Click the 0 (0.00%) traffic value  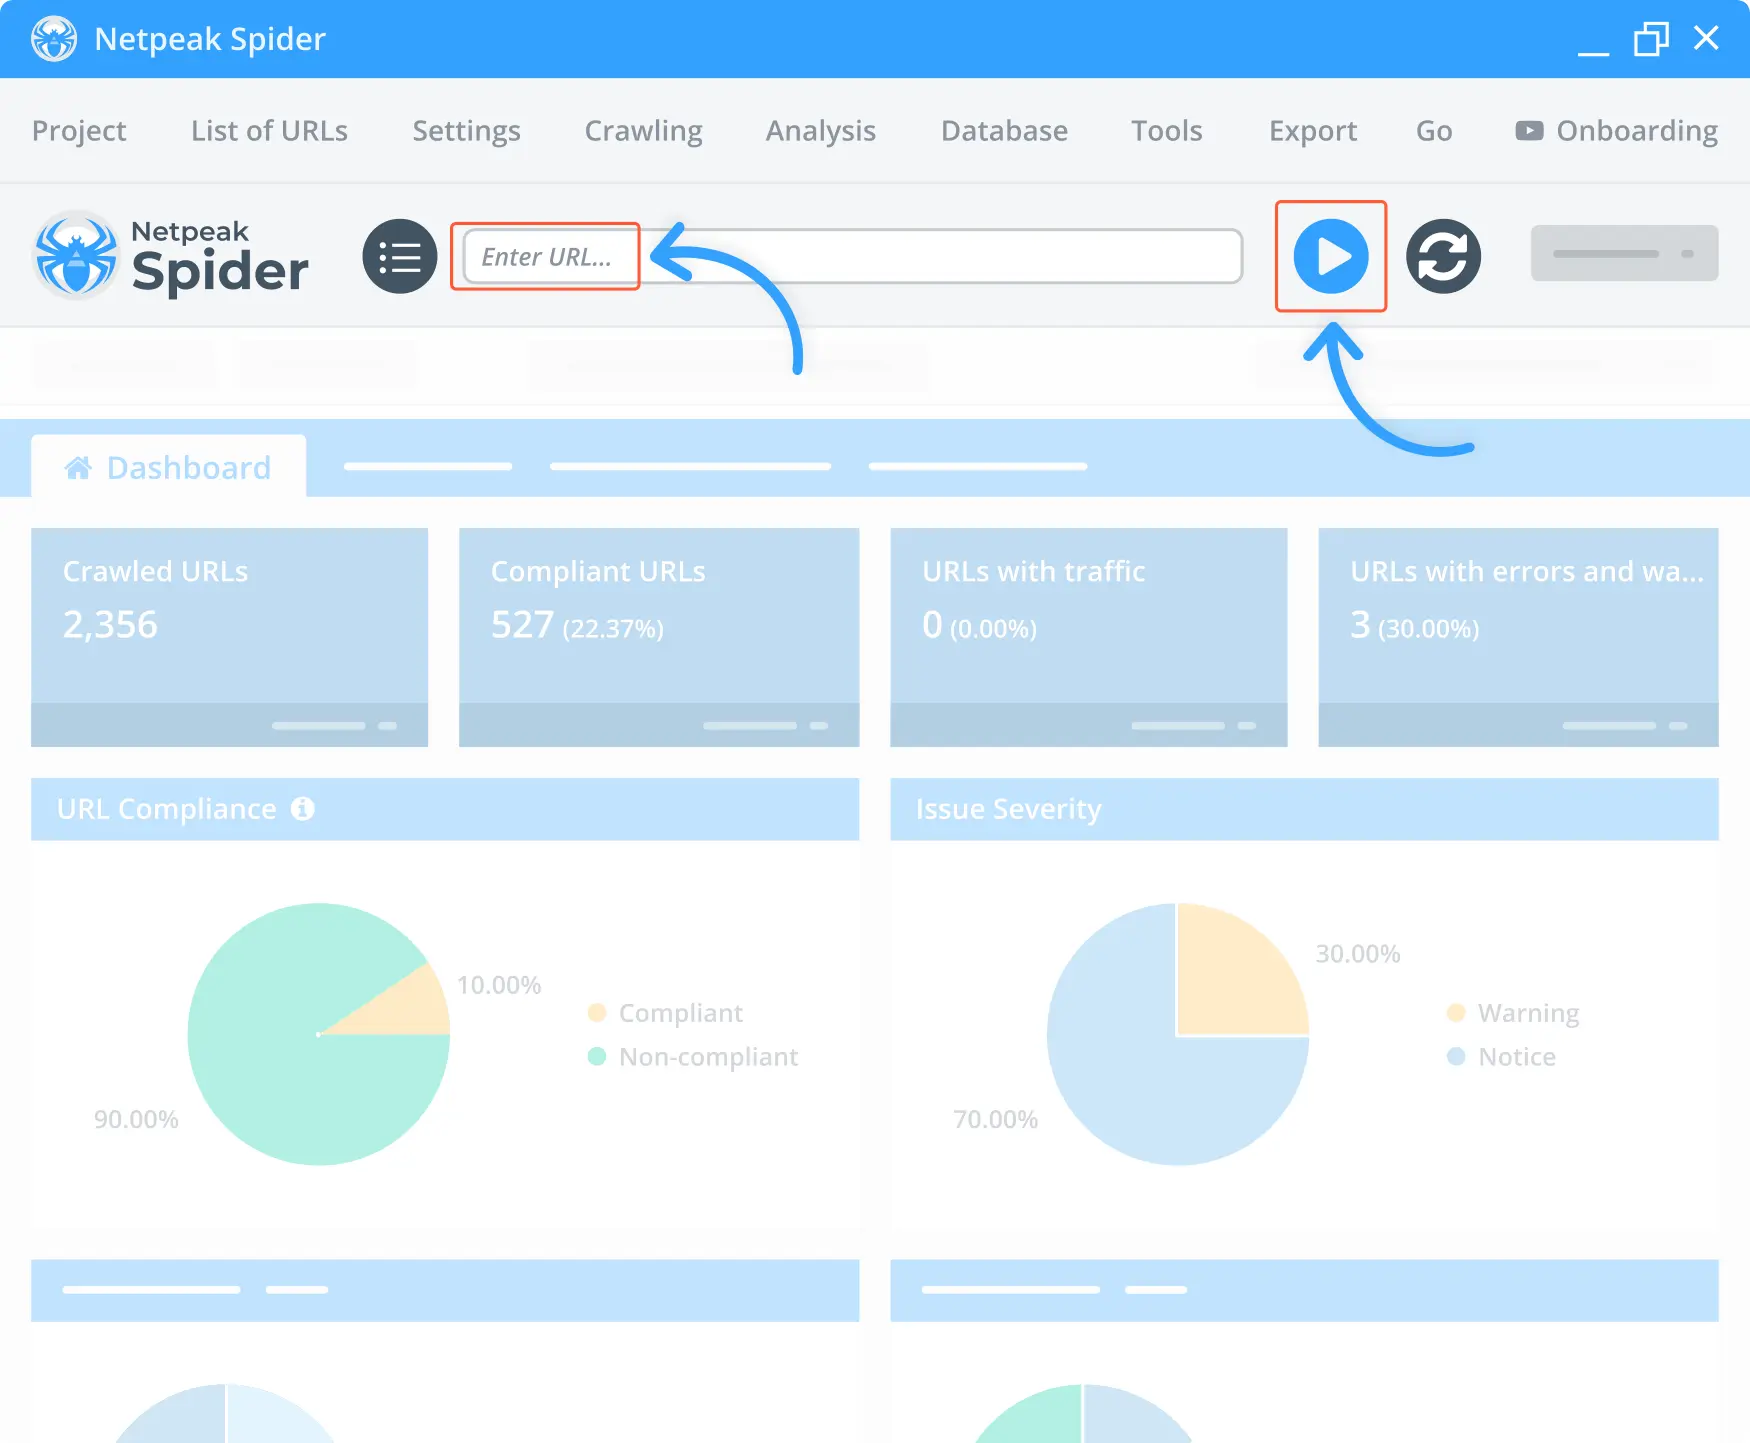pos(979,625)
